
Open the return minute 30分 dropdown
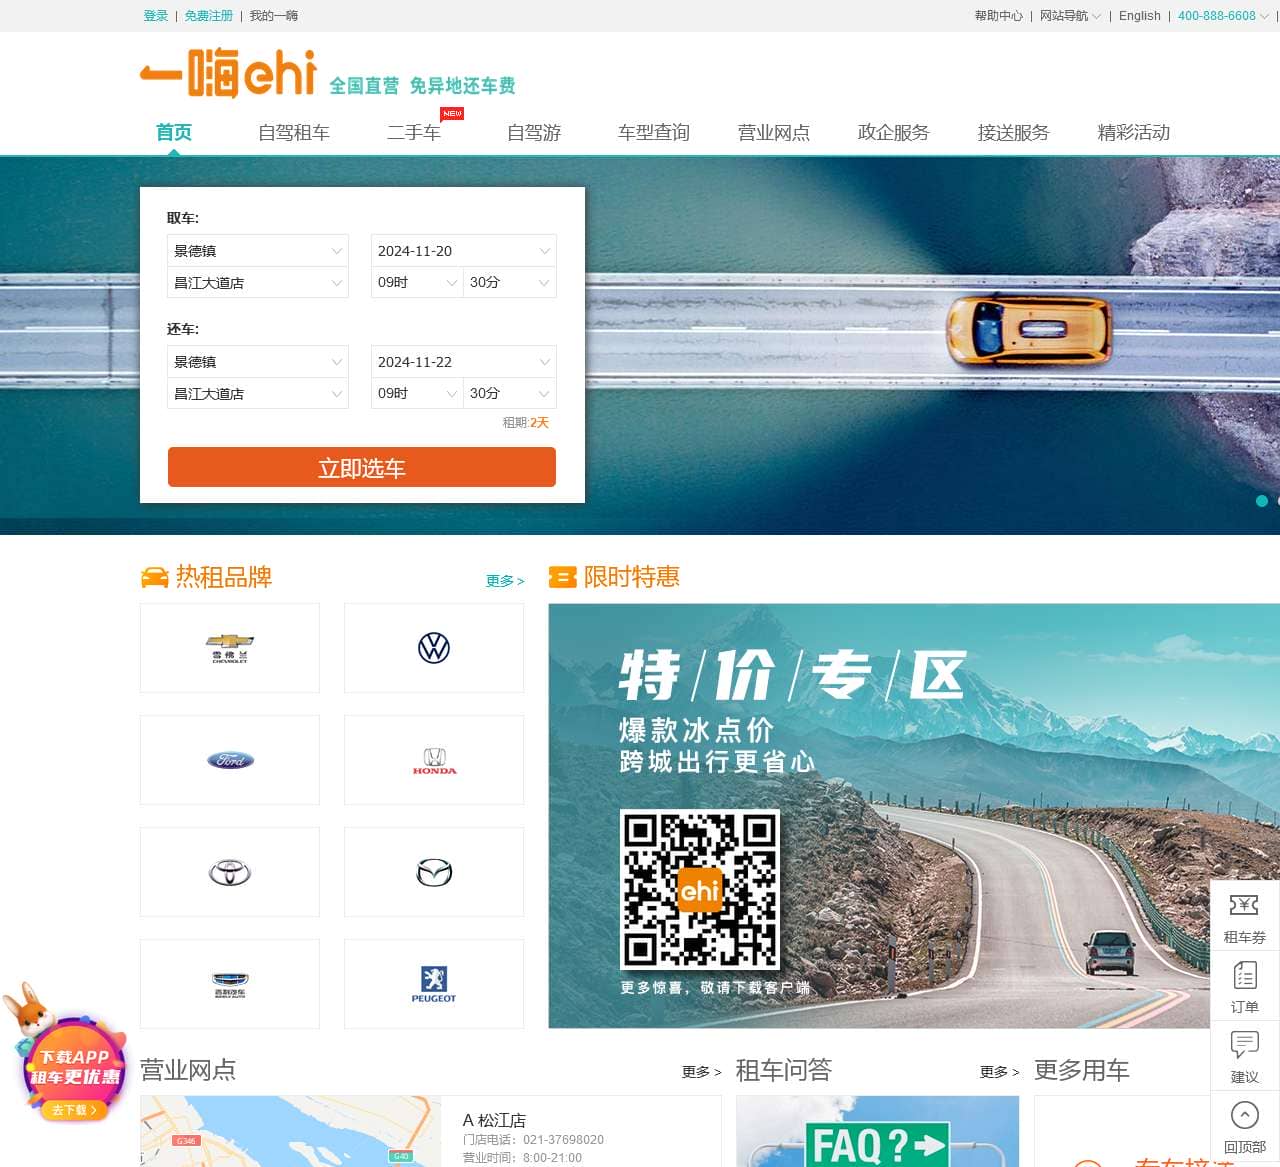[x=510, y=394]
